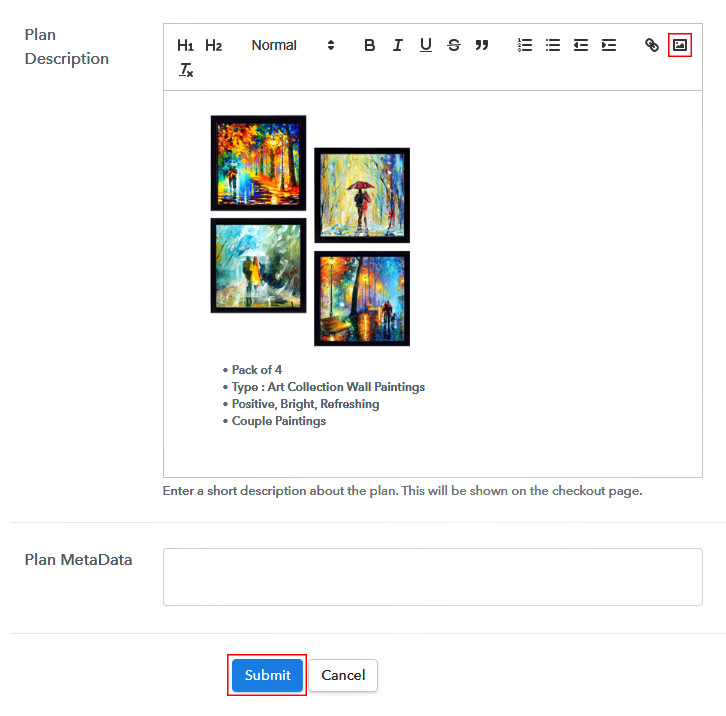Toggle strikethrough formatting
Viewport: 726px width, 716px height.
point(454,45)
